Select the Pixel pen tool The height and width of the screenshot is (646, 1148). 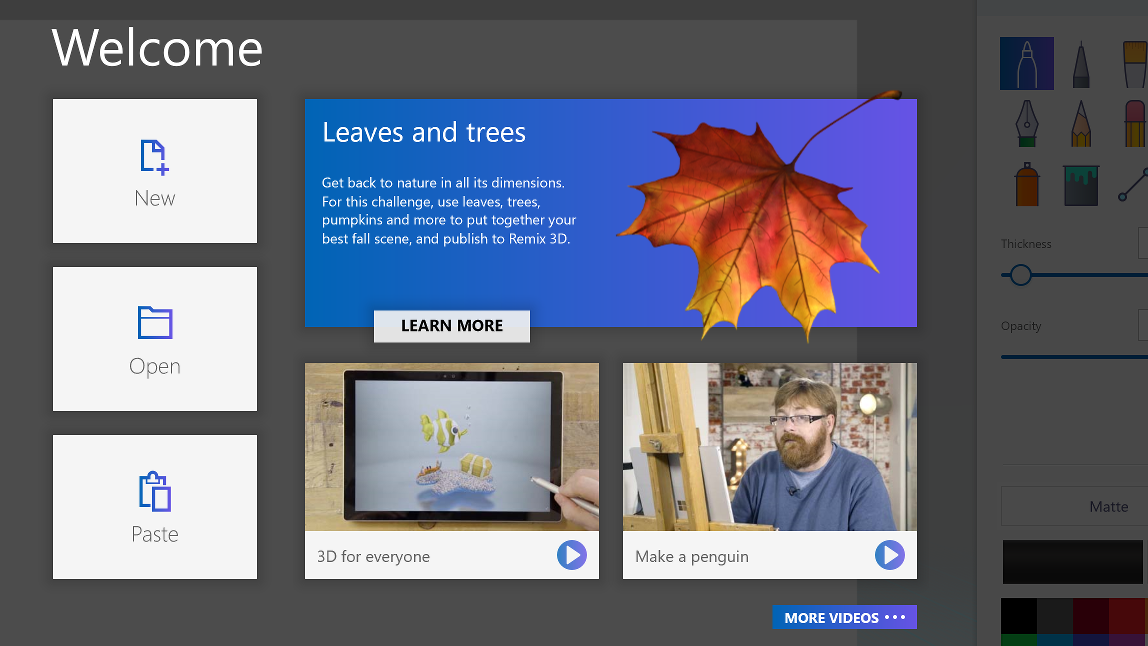click(x=1081, y=62)
